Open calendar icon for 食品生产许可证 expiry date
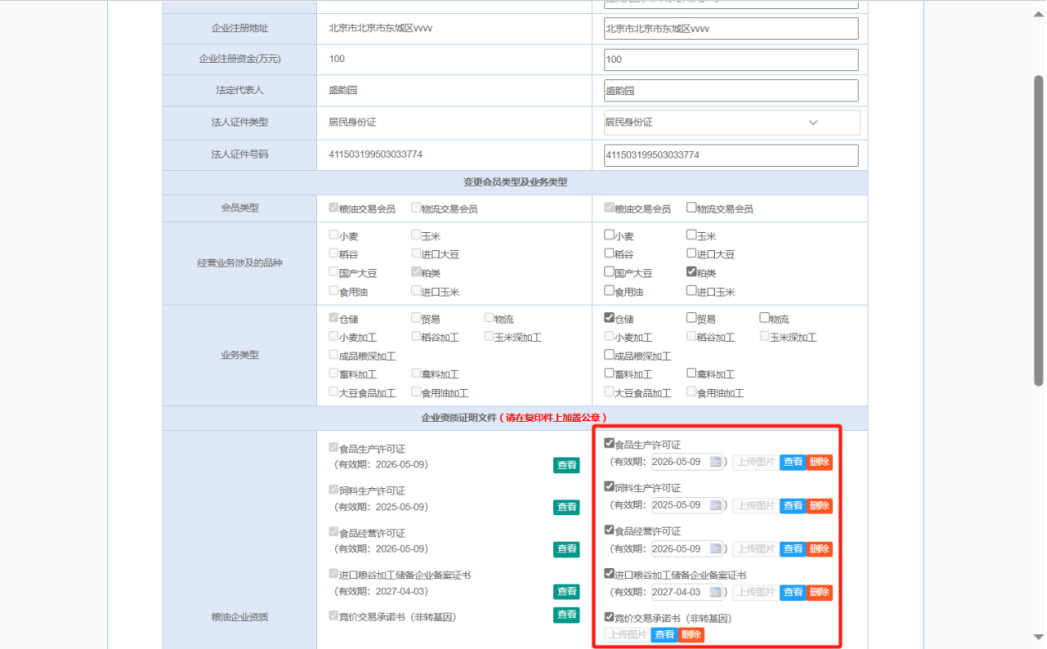The height and width of the screenshot is (649, 1047). pyautogui.click(x=716, y=462)
